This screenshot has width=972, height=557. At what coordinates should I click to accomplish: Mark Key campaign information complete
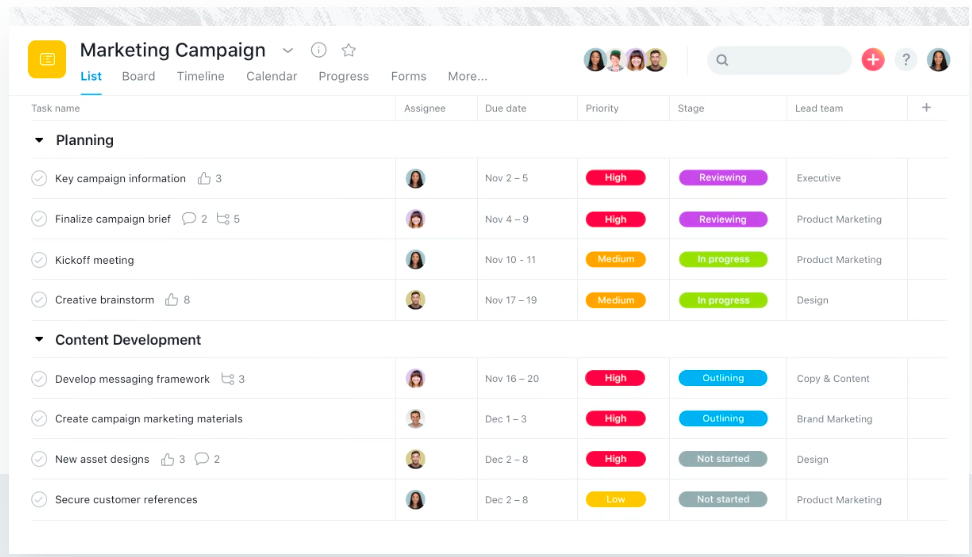(39, 178)
